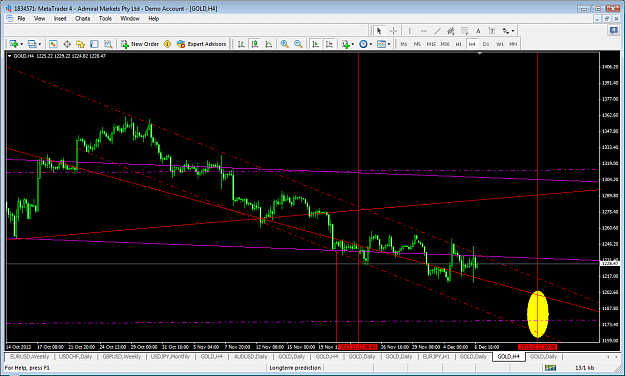This screenshot has width=625, height=376.
Task: Toggle Auto Scroll for the chart
Action: tap(315, 44)
